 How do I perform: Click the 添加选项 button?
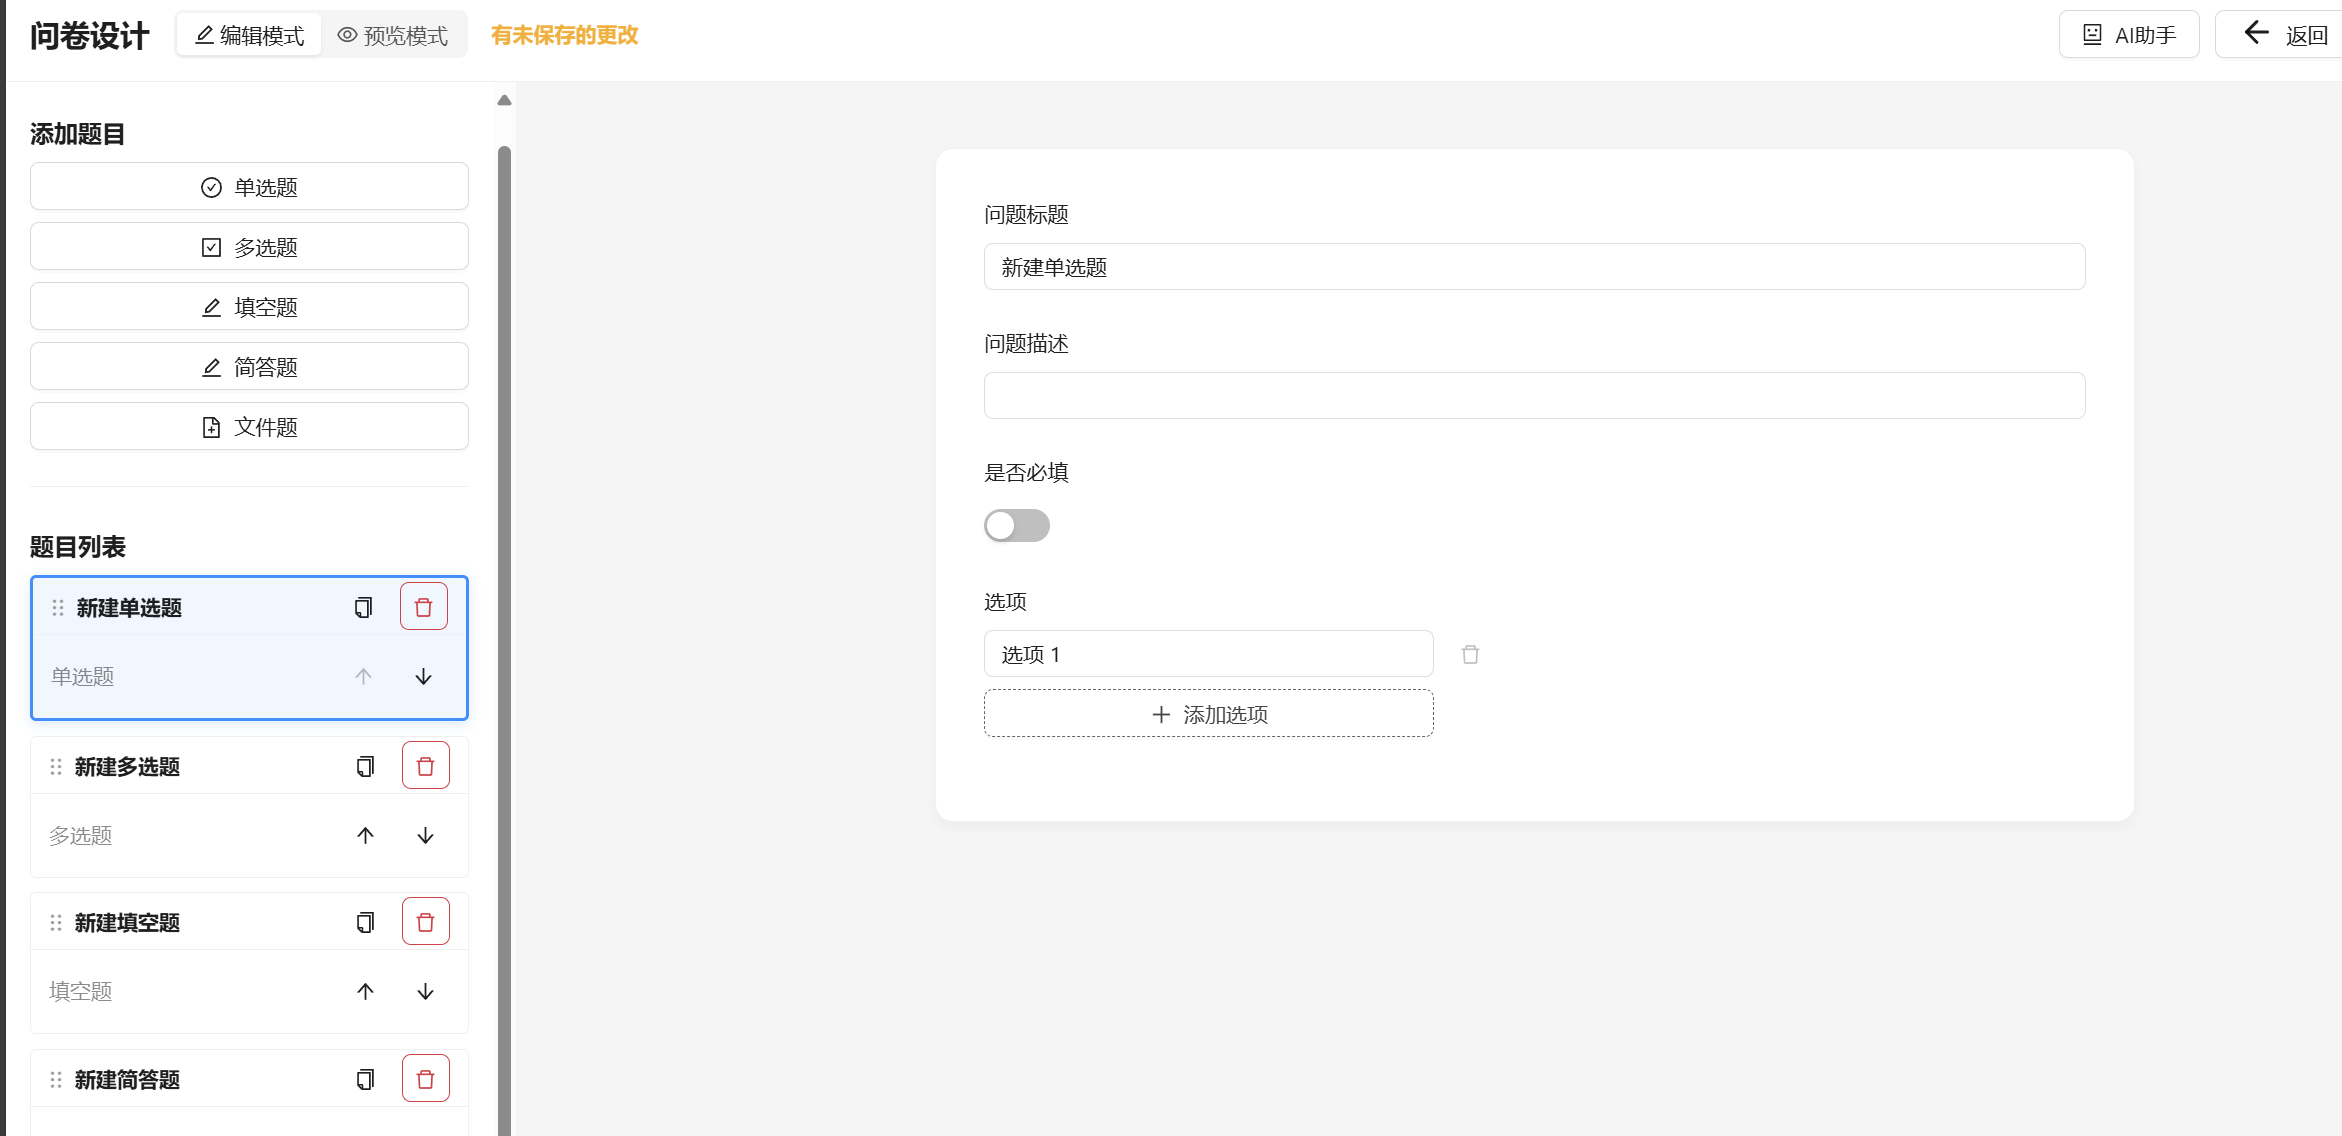(x=1208, y=714)
